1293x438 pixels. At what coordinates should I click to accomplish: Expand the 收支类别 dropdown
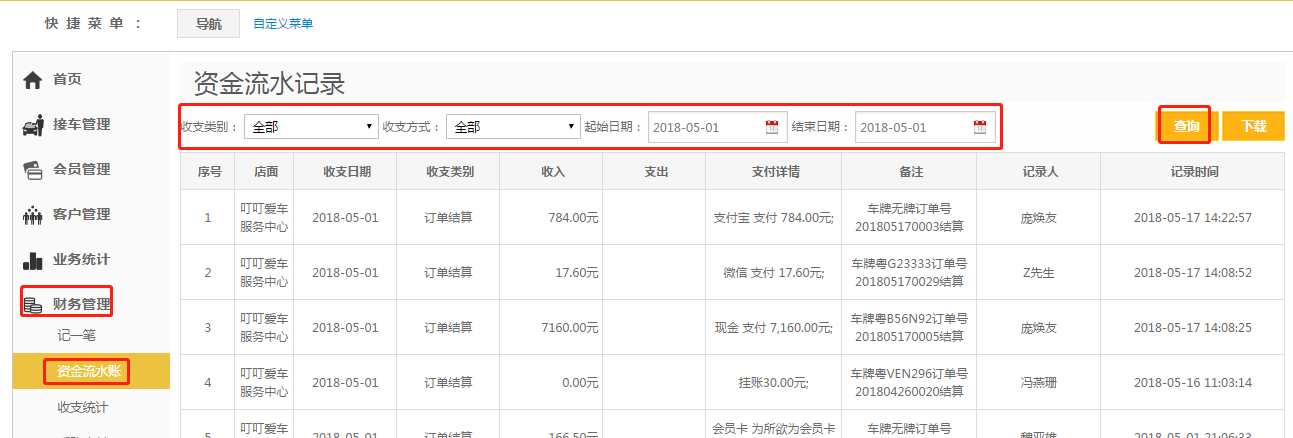309,127
